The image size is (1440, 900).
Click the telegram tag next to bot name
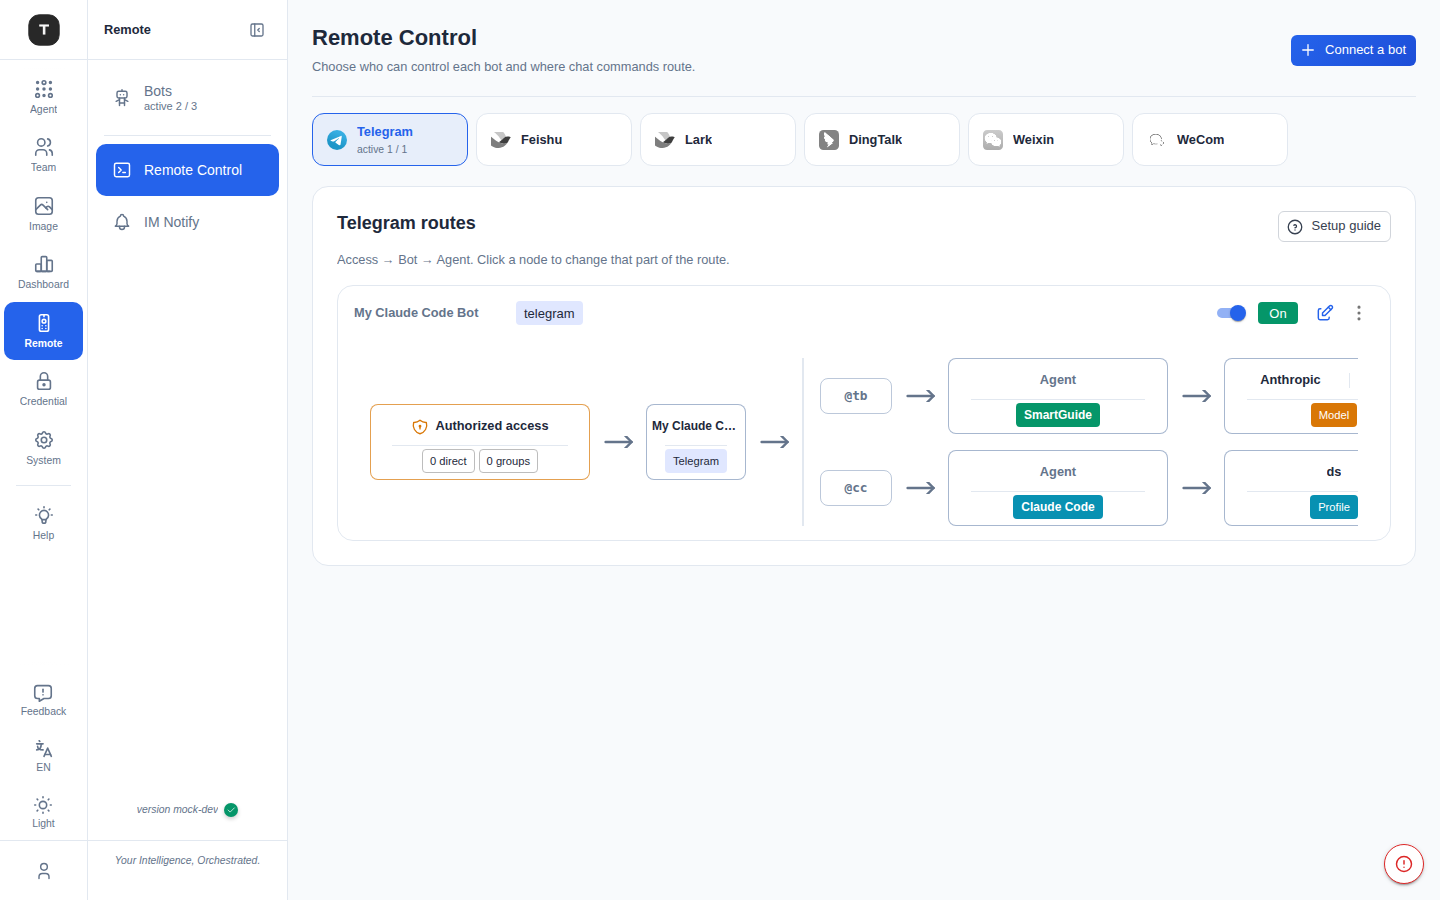point(549,313)
